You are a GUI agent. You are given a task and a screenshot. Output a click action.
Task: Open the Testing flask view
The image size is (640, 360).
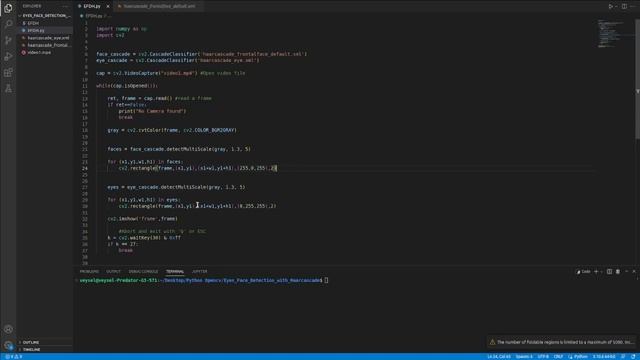click(8, 89)
